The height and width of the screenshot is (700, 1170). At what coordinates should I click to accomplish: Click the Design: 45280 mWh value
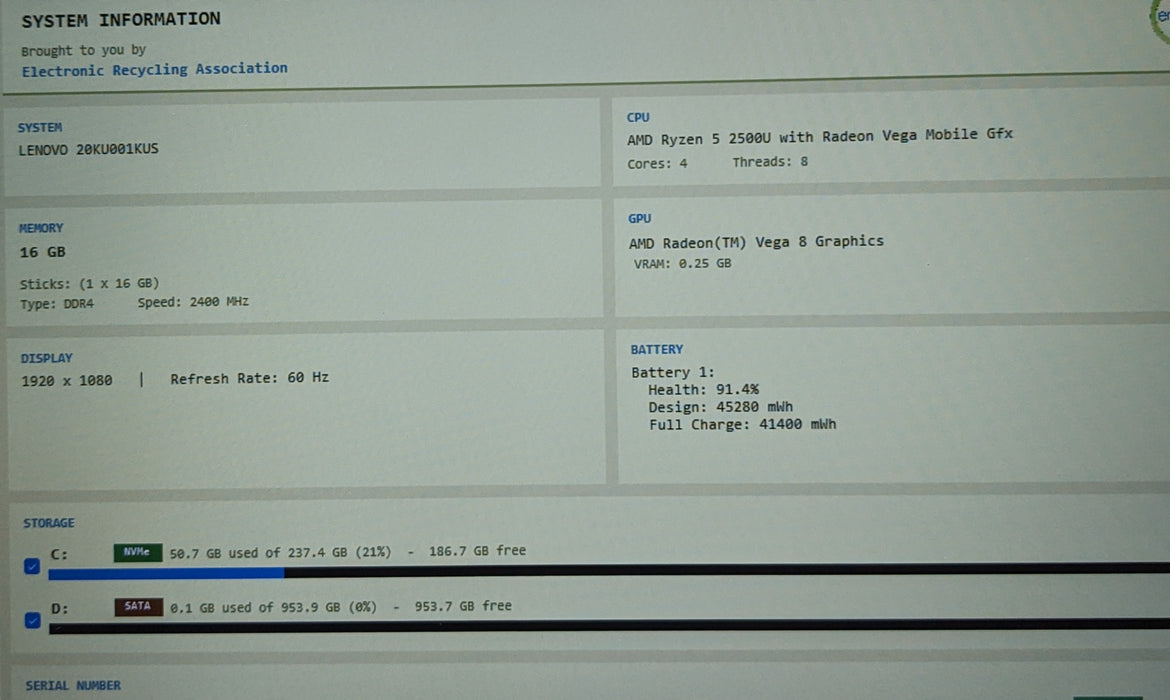click(720, 407)
